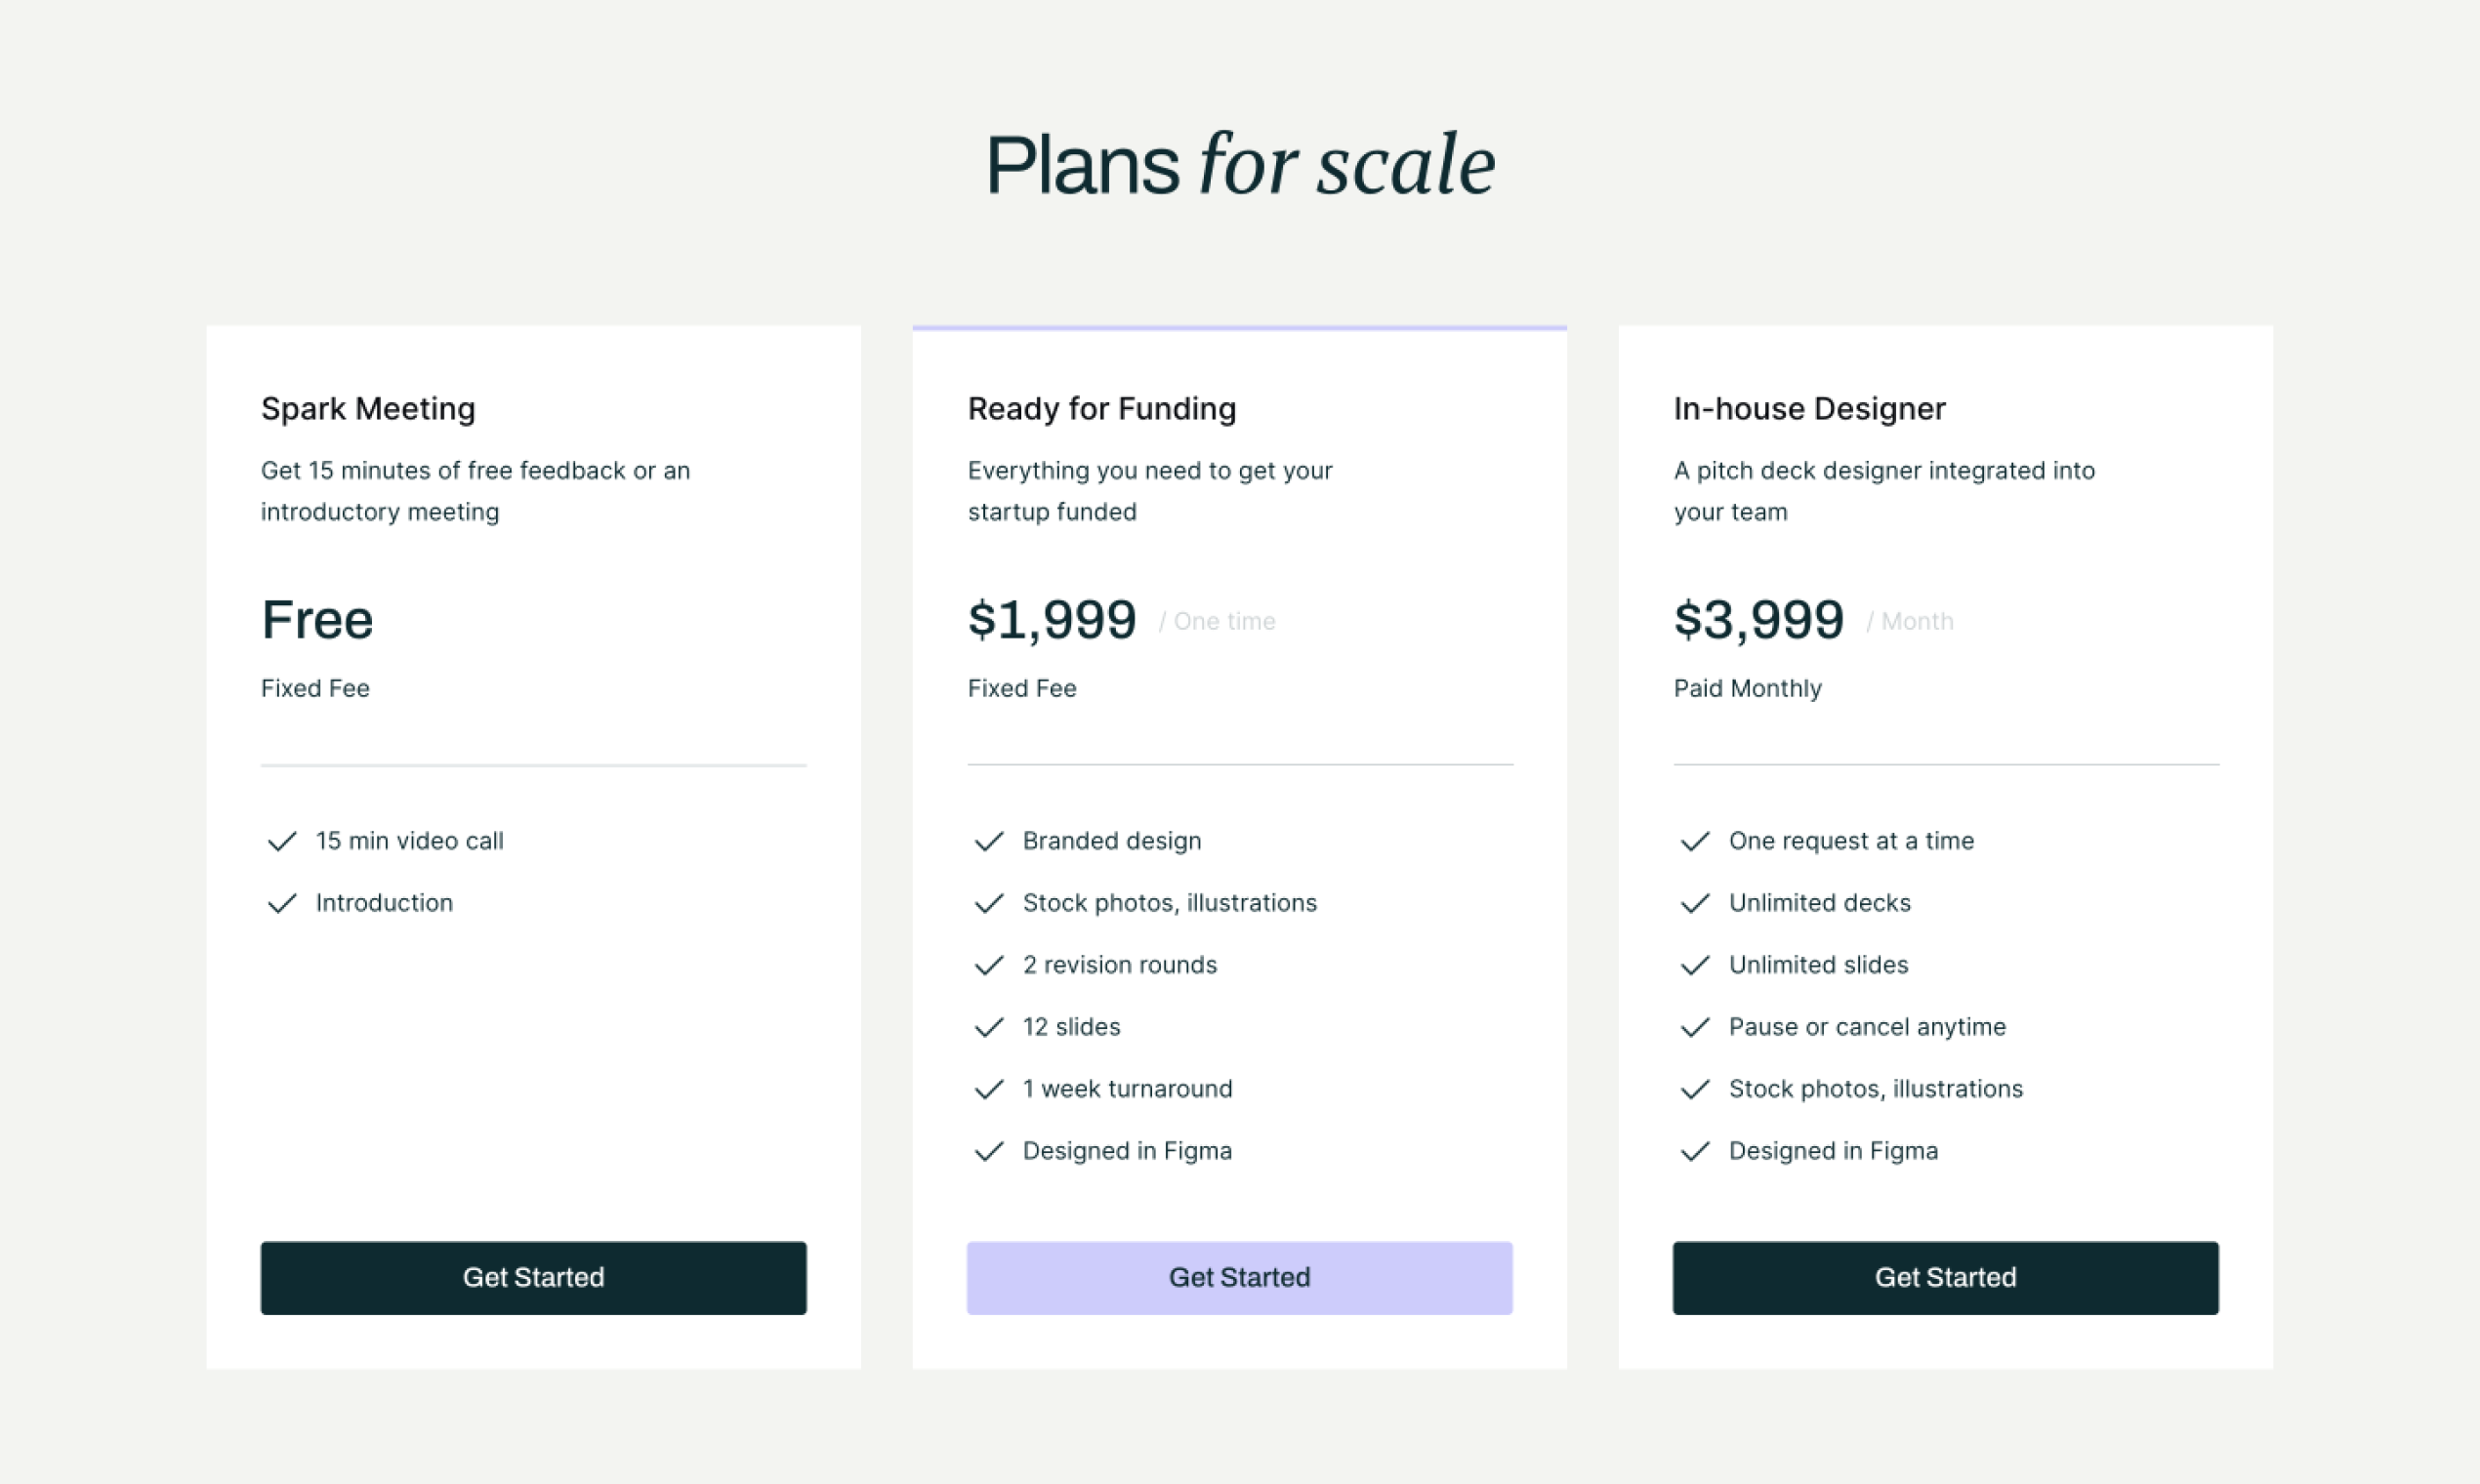
Task: Click checkmark beside One request at a time
Action: 1694,841
